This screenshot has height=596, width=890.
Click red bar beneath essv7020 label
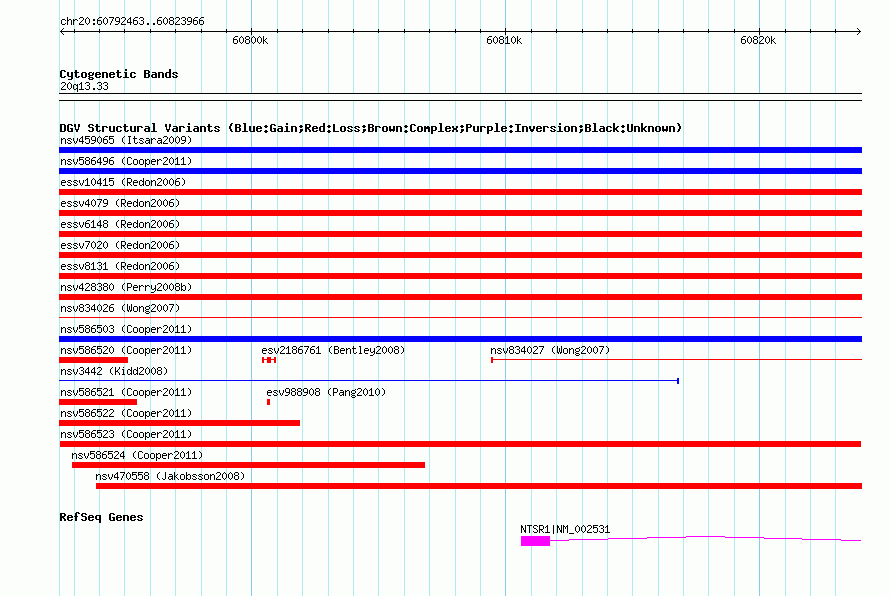pos(460,255)
